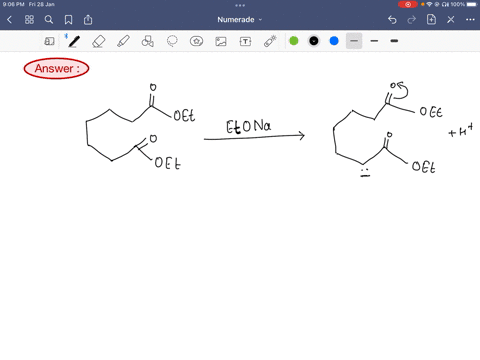Screen dimensions: 480x360
Task: Tap the three dots multitasking handle
Action: tap(240, 5)
